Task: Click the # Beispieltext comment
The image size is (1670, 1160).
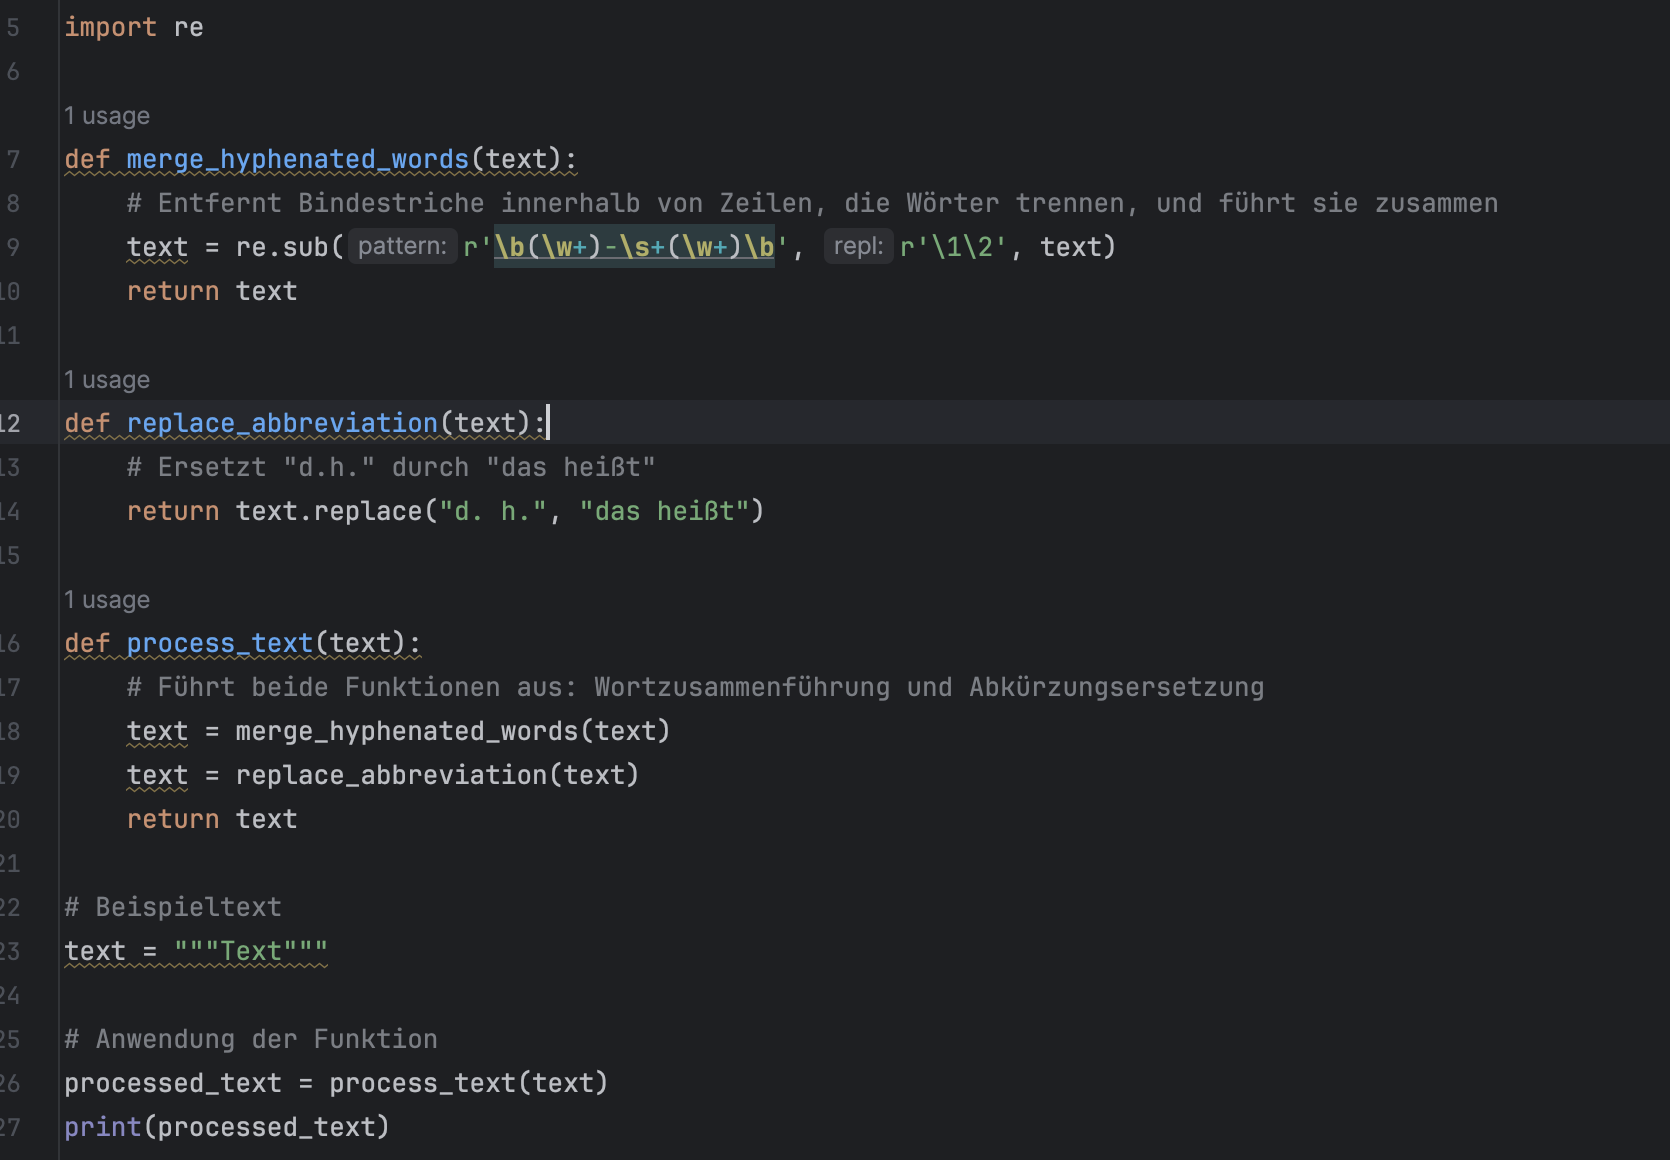Action: 172,907
